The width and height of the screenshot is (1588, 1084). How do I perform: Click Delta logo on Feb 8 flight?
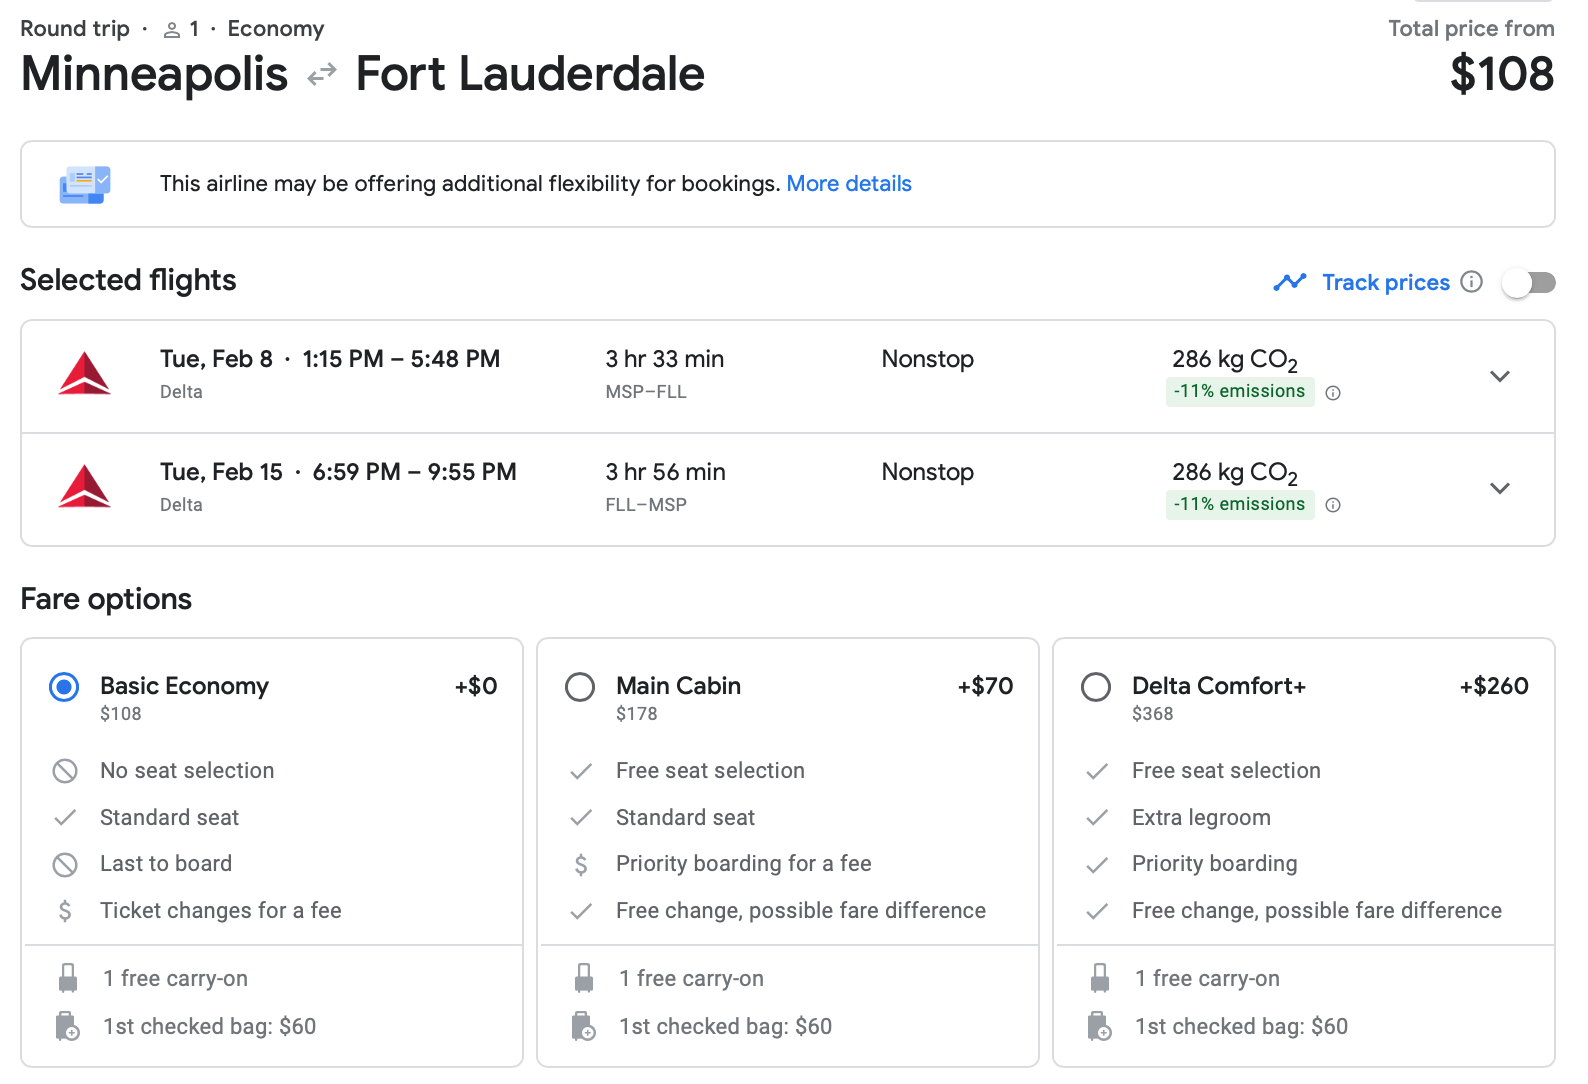[x=85, y=375]
